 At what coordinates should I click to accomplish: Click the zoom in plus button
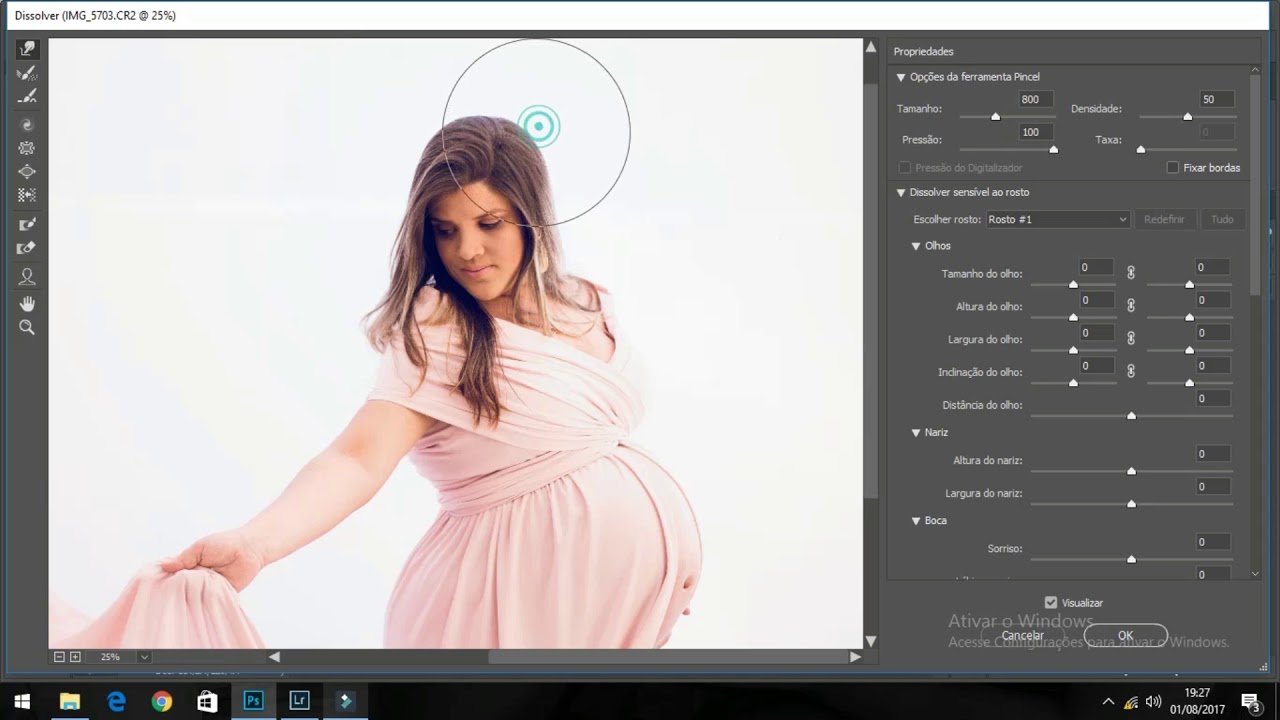[75, 657]
